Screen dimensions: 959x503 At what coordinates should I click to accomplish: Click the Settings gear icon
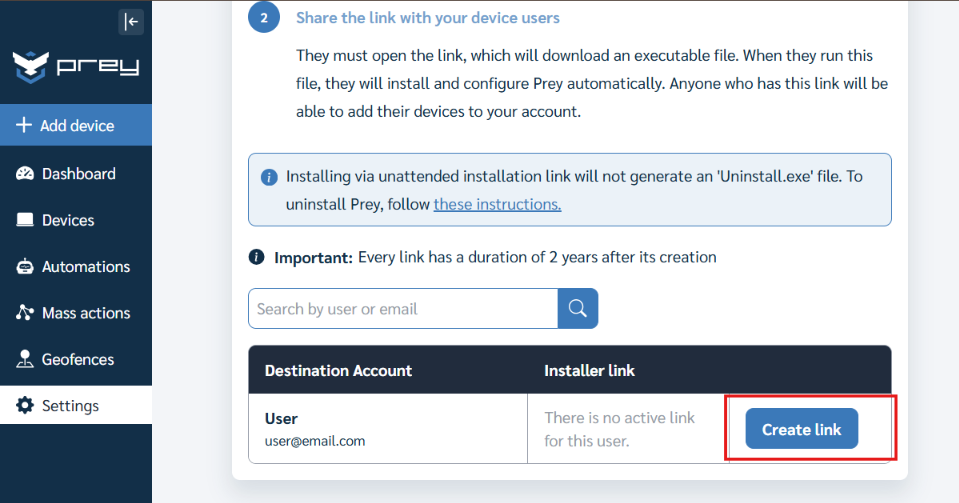pyautogui.click(x=25, y=405)
